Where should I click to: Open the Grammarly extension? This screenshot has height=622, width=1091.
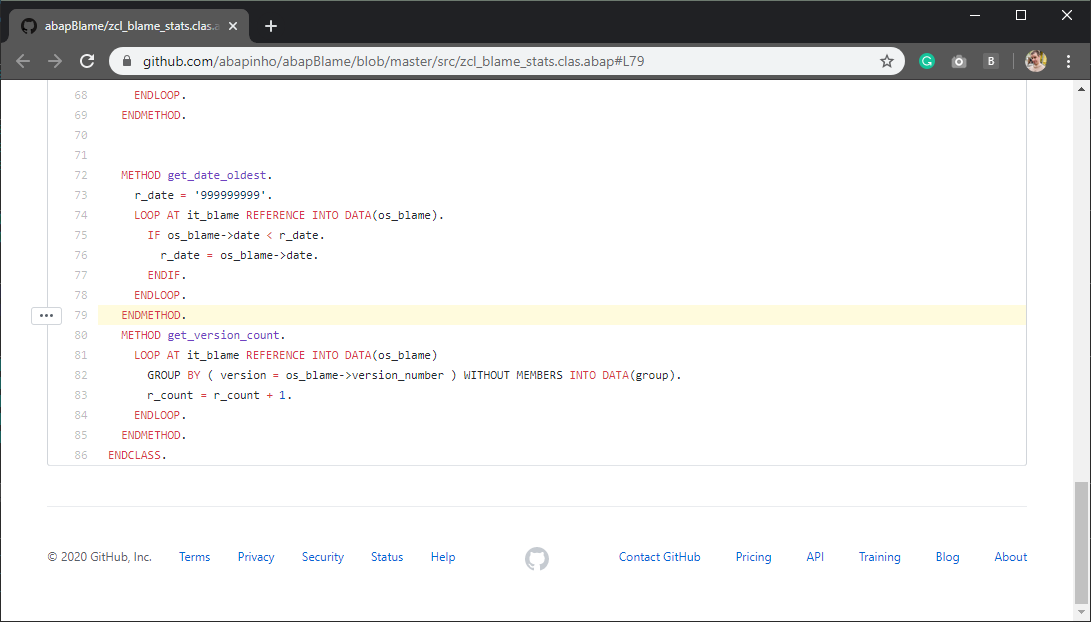[926, 60]
